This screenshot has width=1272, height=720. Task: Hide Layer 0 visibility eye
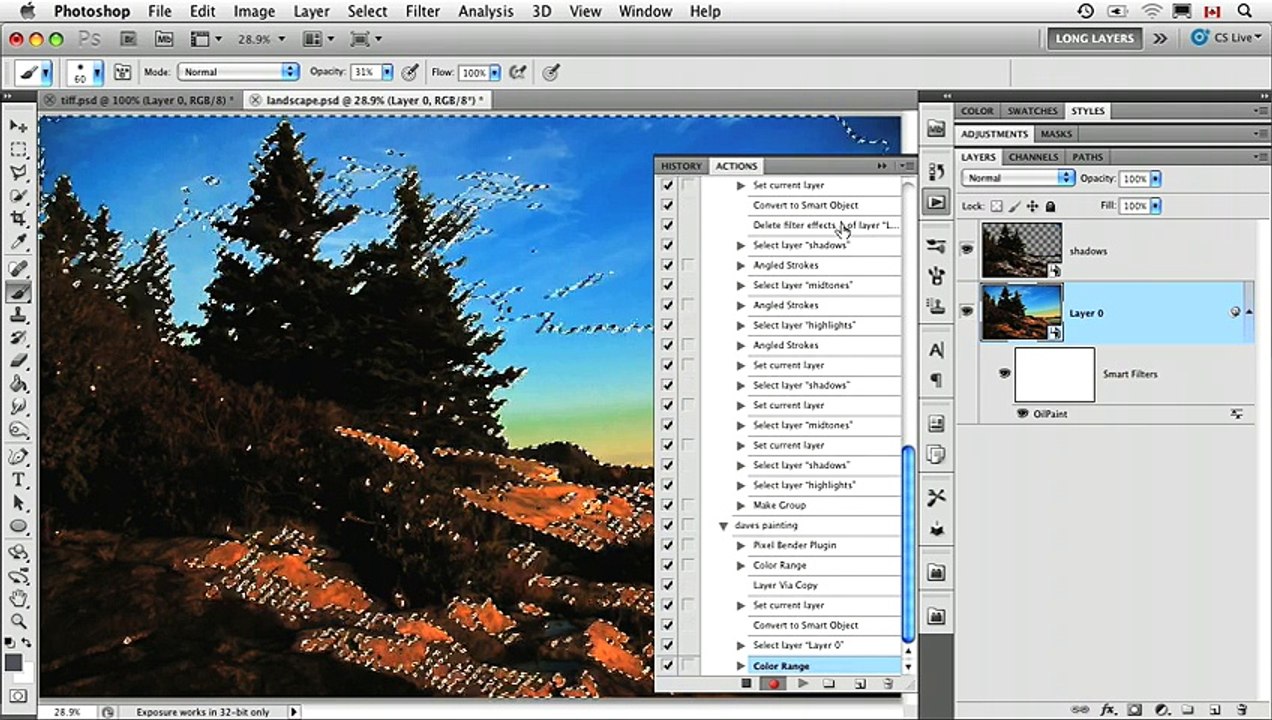pos(966,312)
